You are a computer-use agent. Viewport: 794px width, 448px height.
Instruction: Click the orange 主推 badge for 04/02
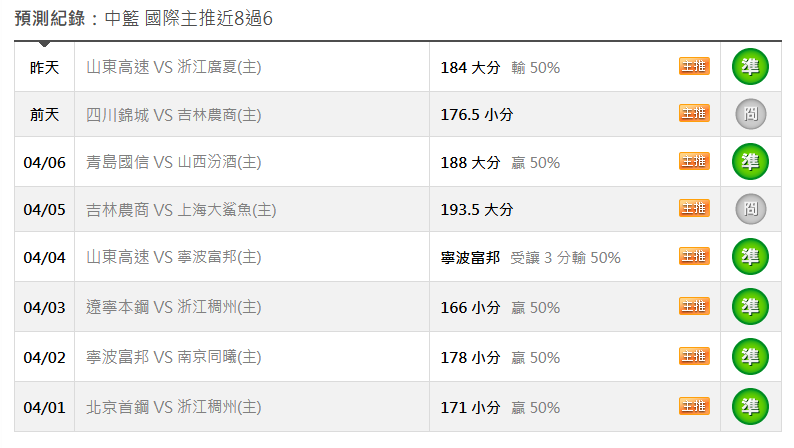click(694, 356)
